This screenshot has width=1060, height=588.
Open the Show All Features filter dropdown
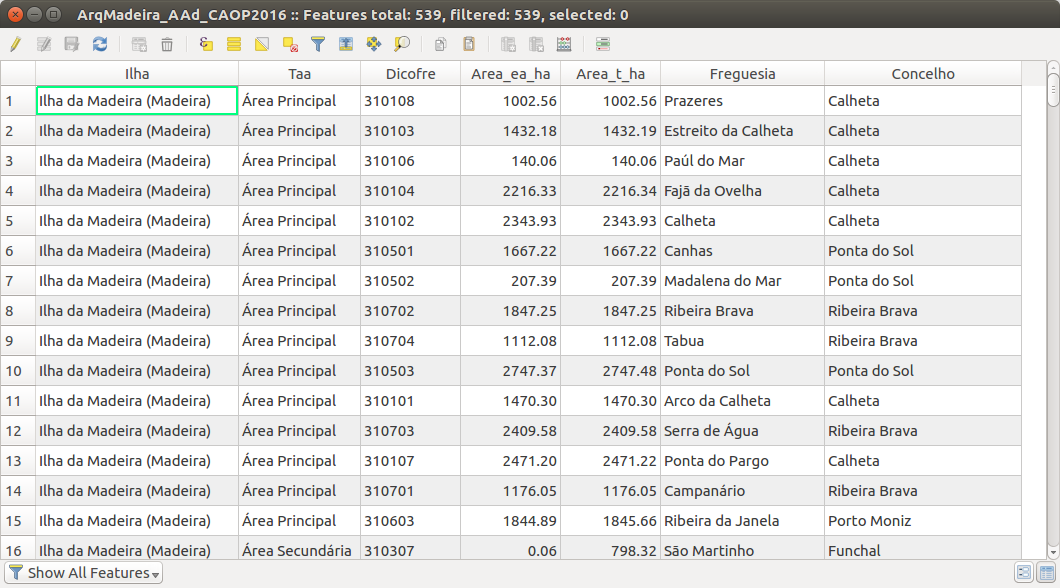coord(83,572)
